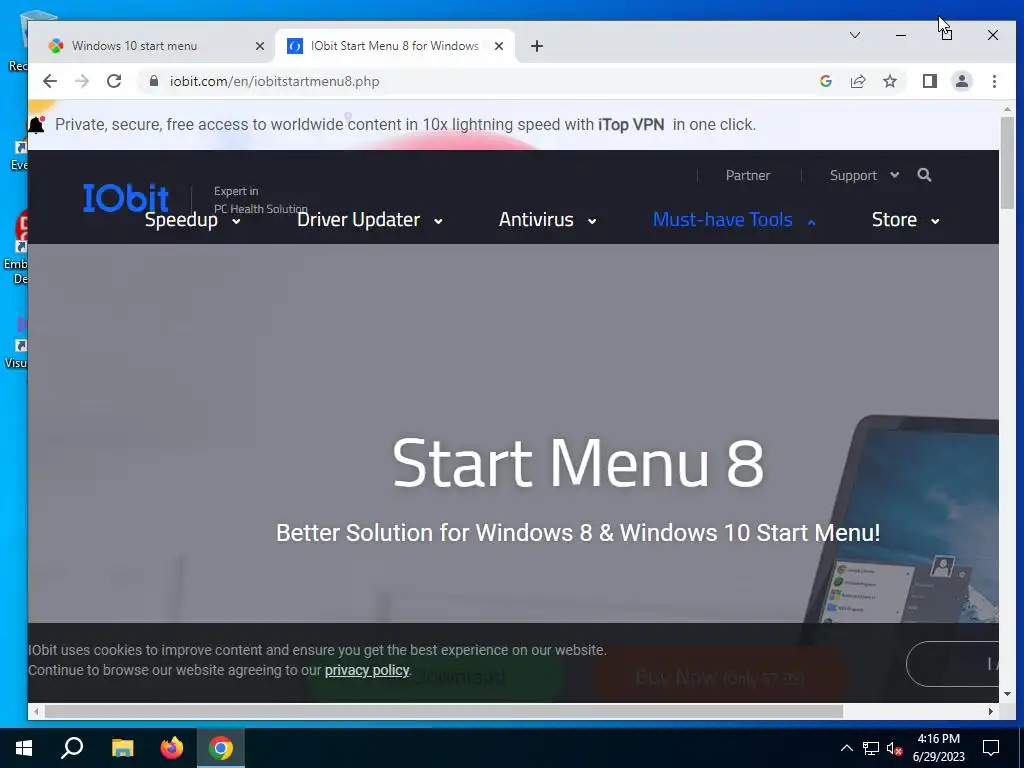Click the vertical scrollbar thumb
The height and width of the screenshot is (768, 1024).
(1007, 163)
